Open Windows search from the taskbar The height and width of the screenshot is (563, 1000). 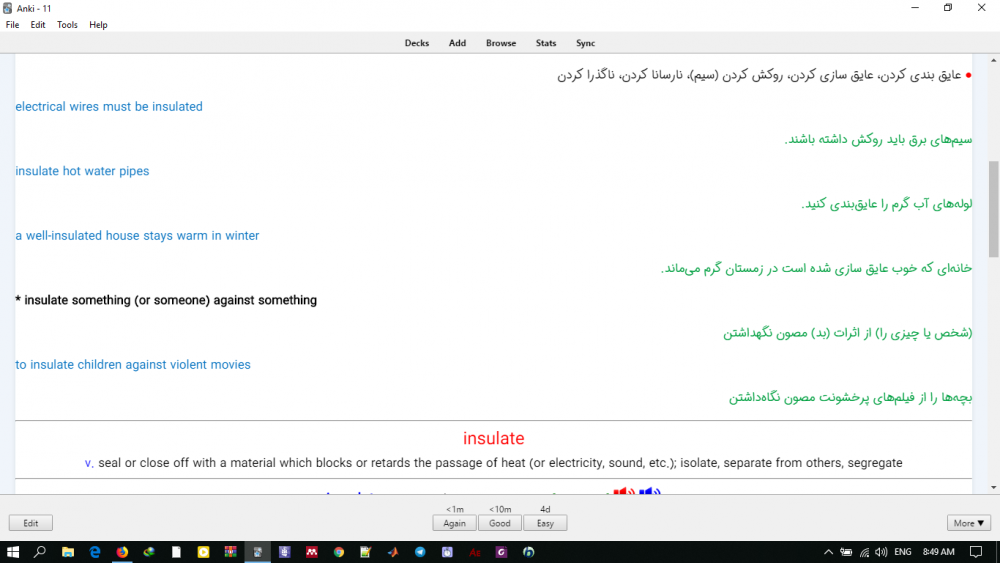(x=40, y=552)
